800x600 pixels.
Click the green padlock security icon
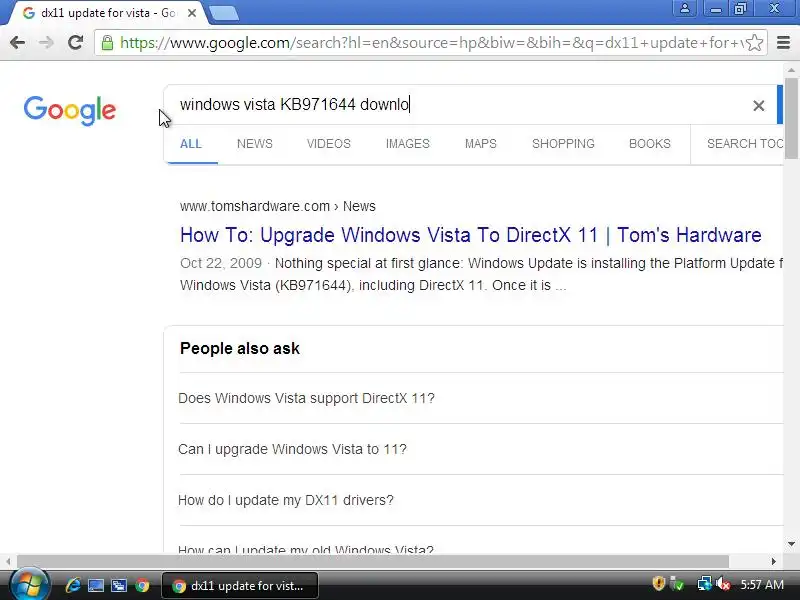[x=107, y=42]
